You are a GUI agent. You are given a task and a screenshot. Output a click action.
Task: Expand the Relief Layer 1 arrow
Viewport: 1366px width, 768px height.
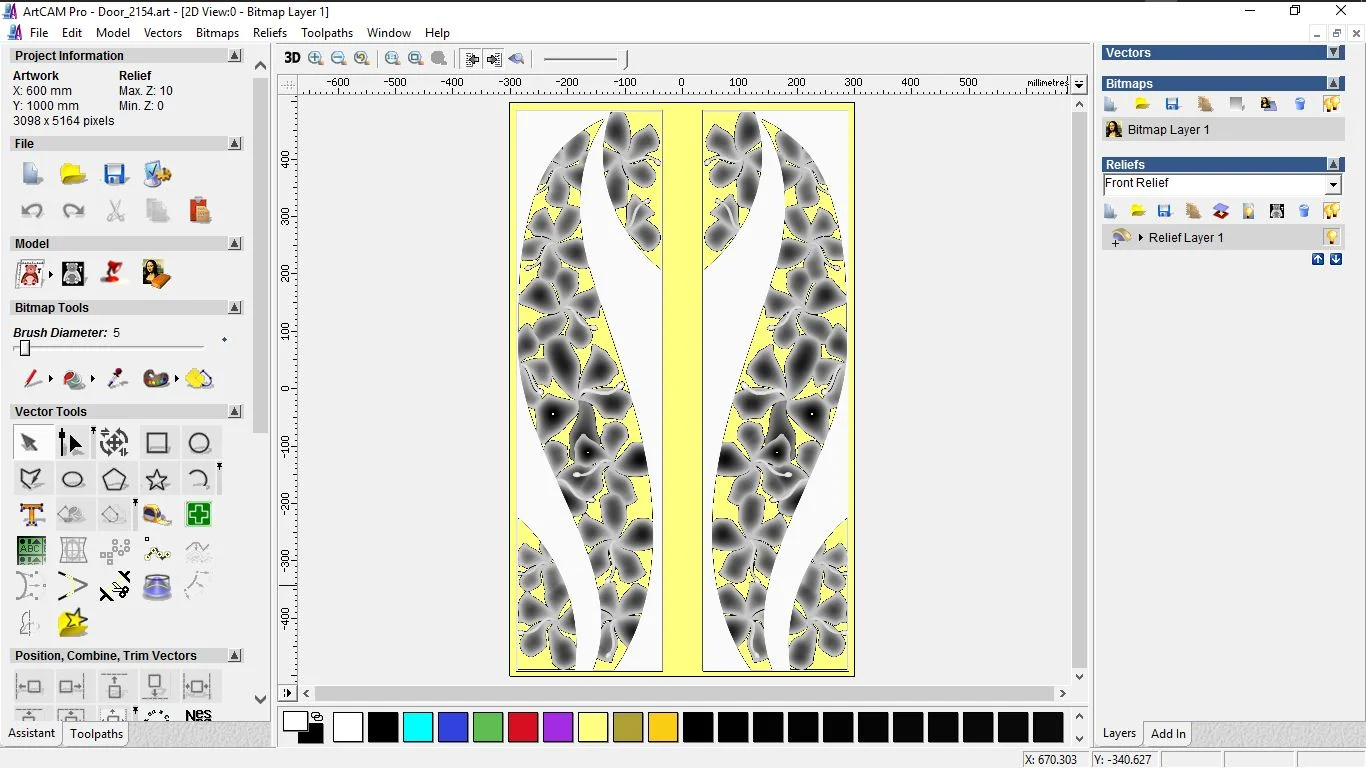pos(1141,238)
